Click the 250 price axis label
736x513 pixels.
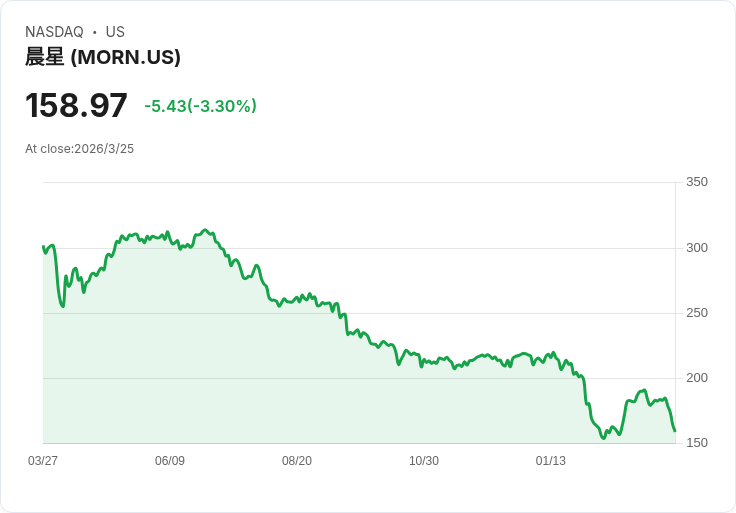697,313
